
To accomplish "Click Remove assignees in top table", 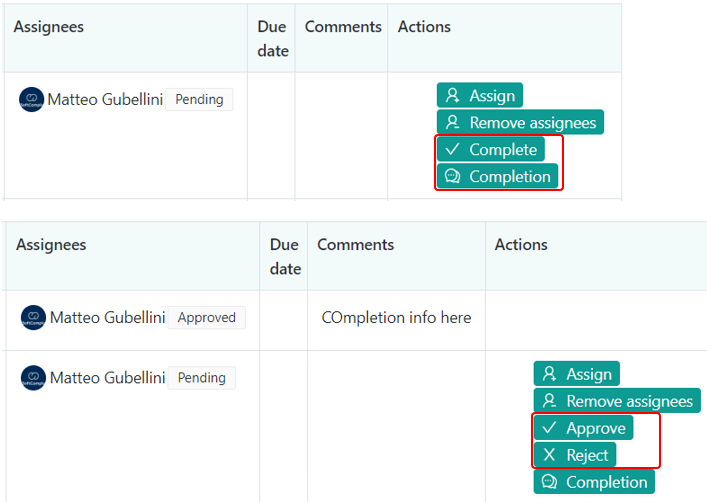I will 520,123.
